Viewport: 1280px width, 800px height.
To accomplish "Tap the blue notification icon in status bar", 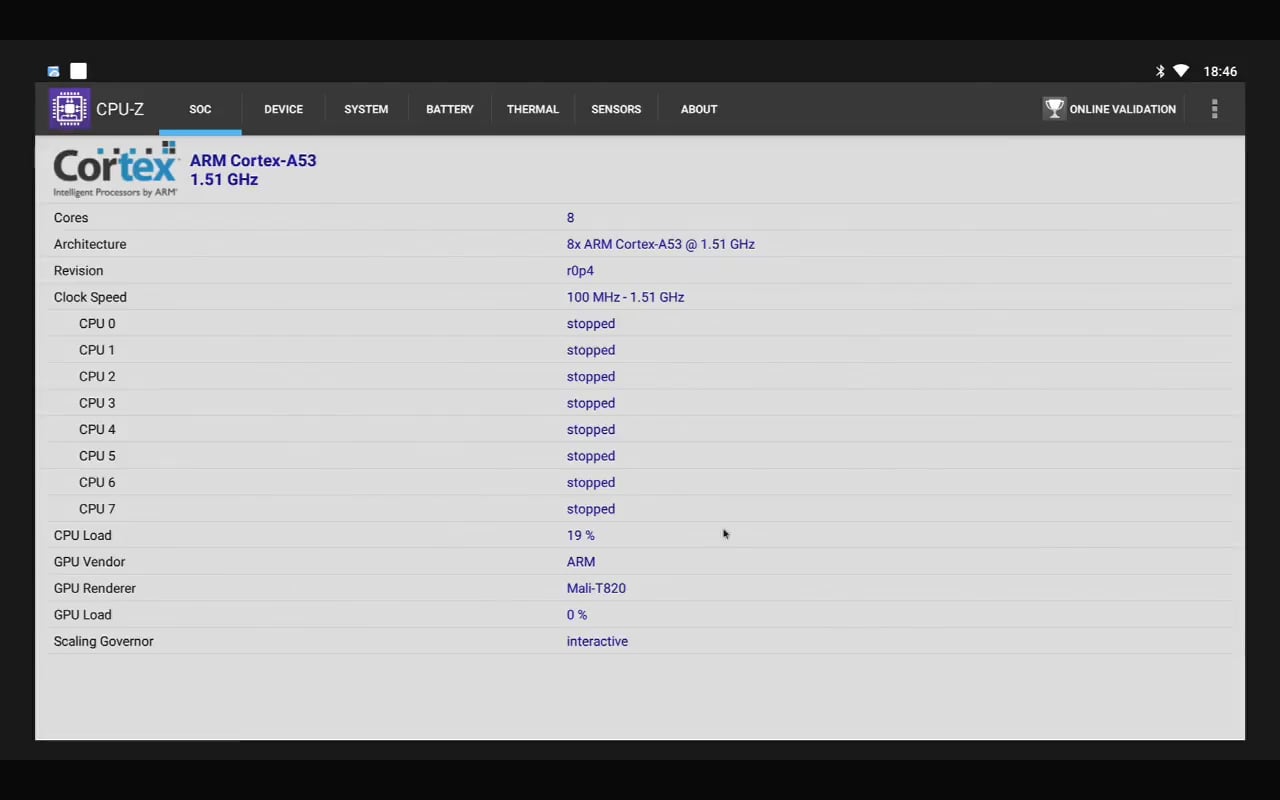I will pyautogui.click(x=53, y=71).
